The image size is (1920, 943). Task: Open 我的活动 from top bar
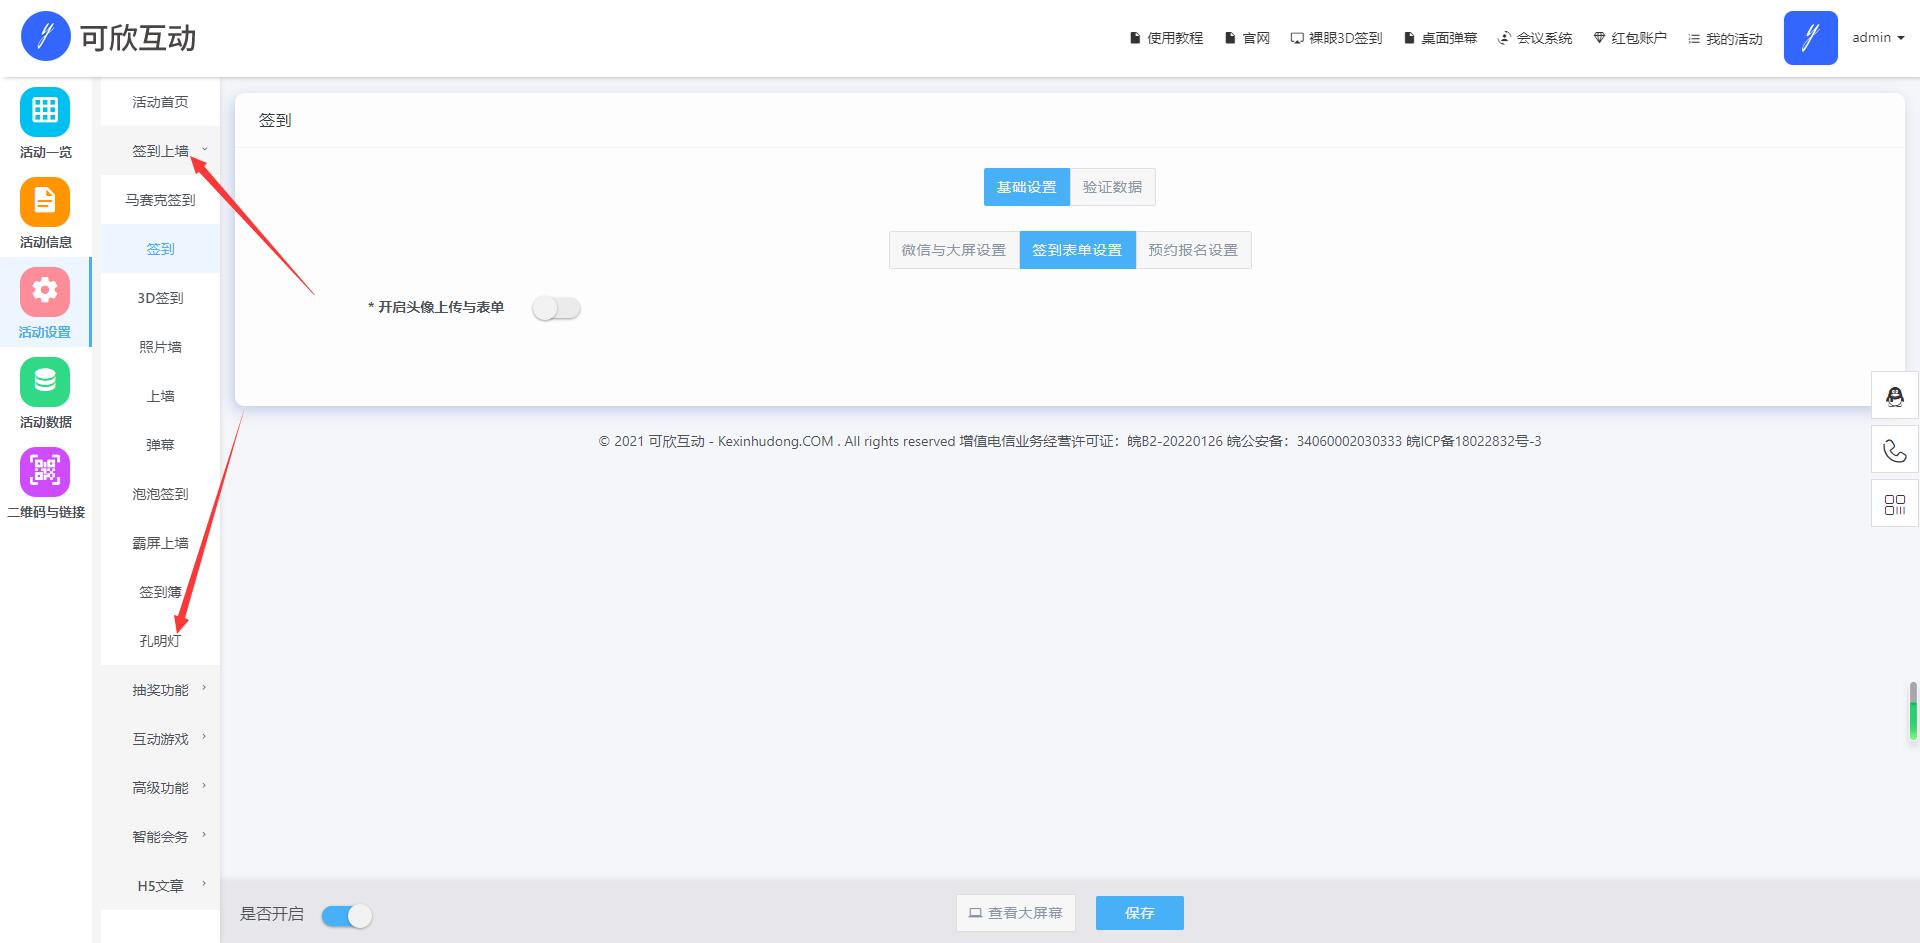1725,38
